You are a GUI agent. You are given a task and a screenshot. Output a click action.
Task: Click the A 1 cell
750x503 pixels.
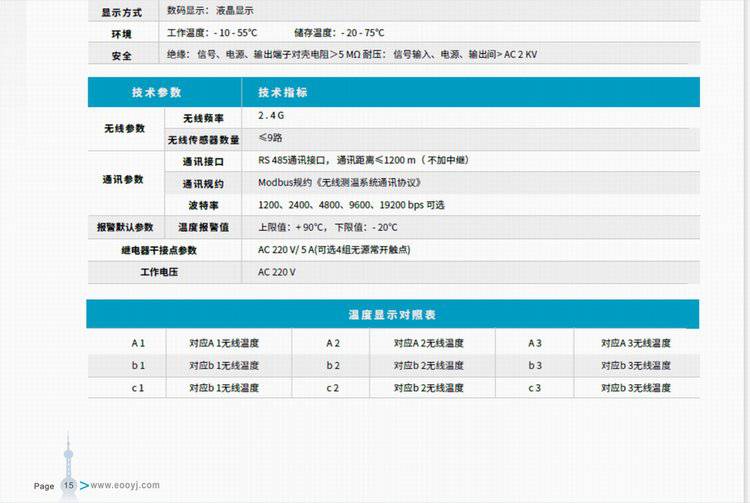coord(138,343)
